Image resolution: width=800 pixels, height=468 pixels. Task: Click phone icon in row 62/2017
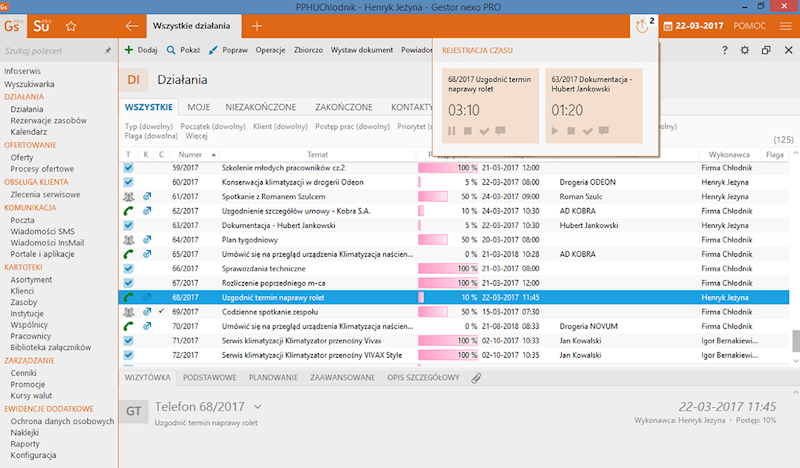click(129, 211)
